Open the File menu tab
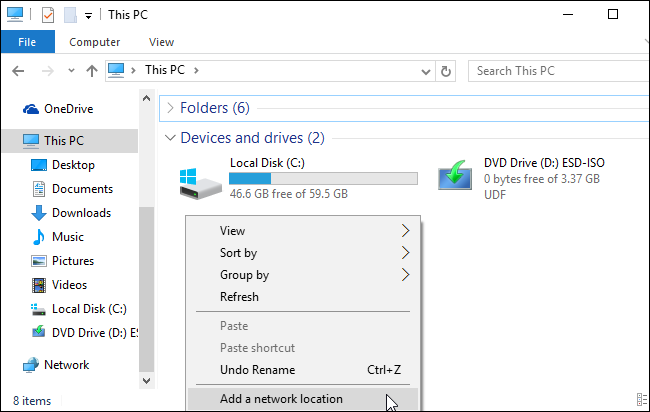650x412 pixels. tap(27, 42)
